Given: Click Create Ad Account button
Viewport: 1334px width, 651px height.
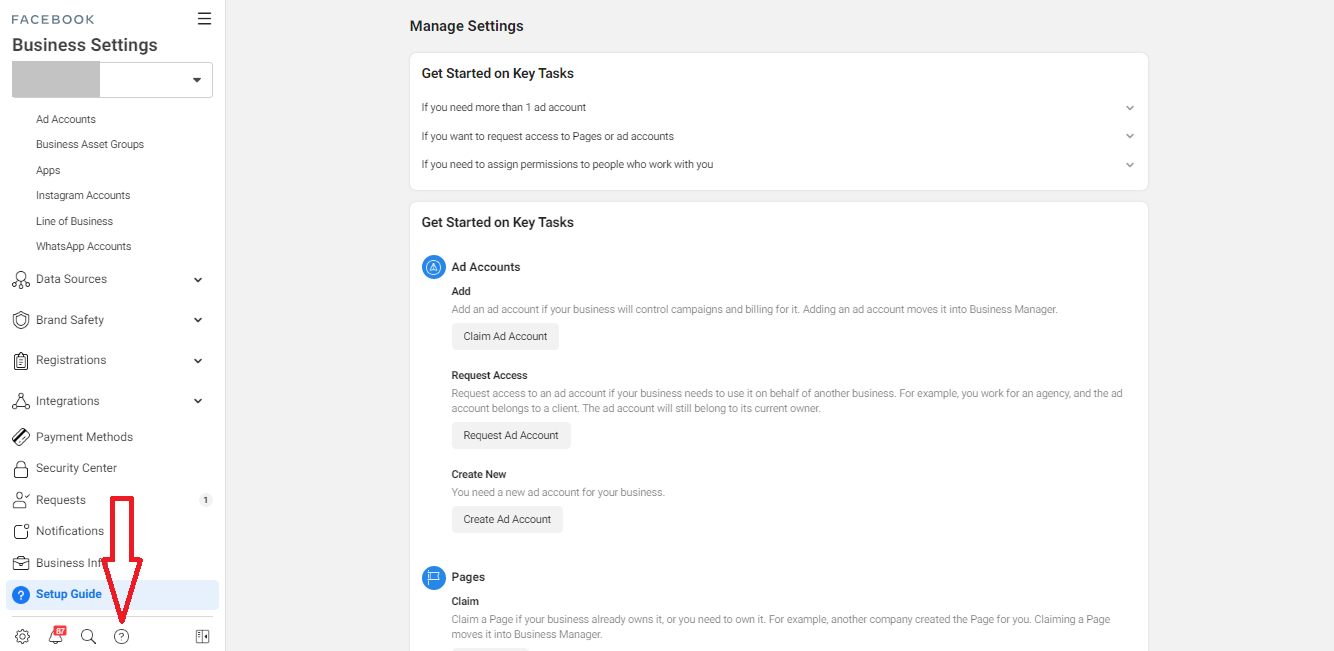Looking at the screenshot, I should click(x=507, y=519).
